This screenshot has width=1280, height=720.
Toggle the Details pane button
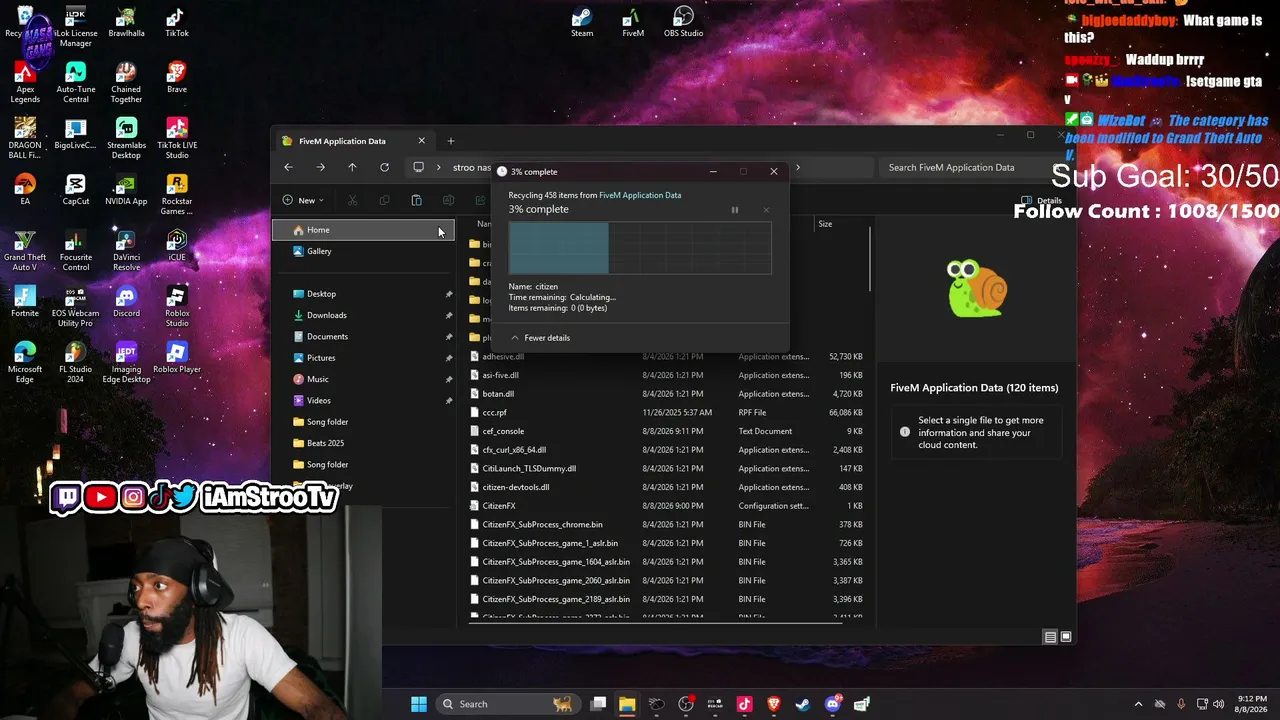(1042, 200)
